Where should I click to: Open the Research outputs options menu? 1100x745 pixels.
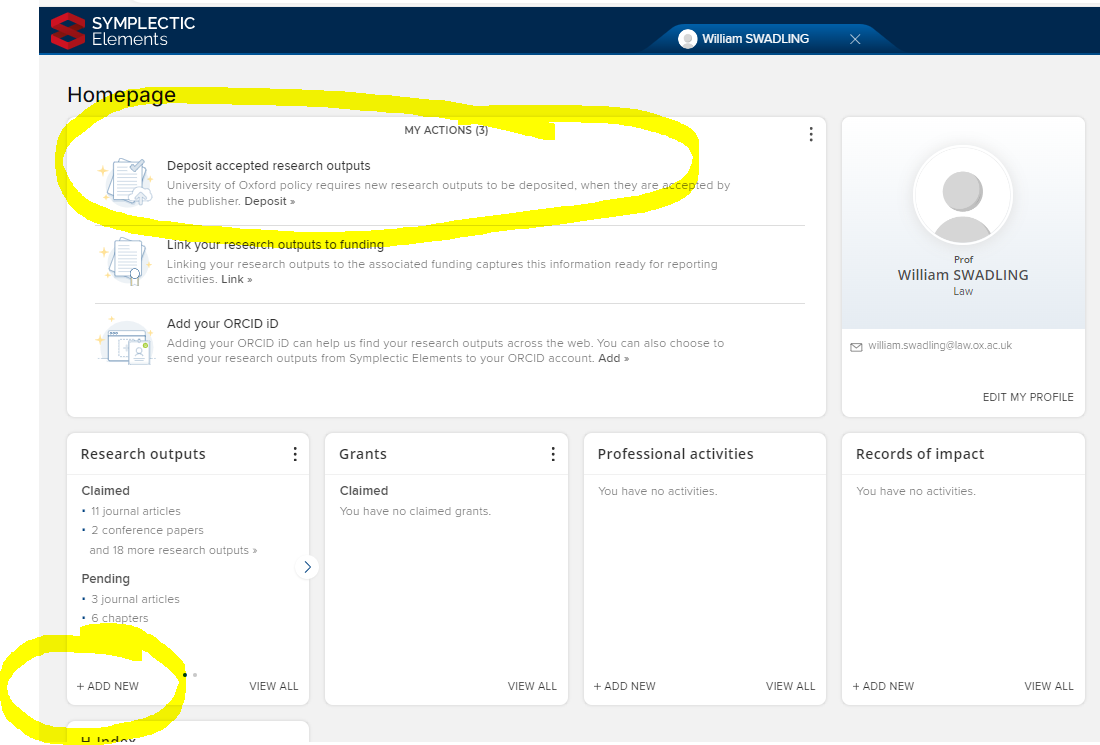point(294,454)
